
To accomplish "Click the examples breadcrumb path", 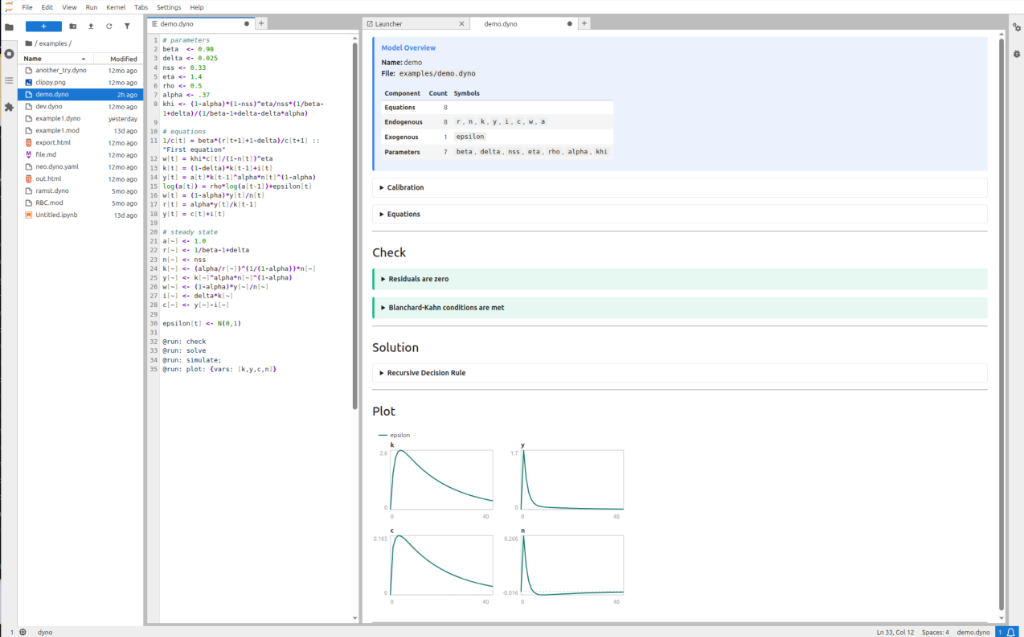I will click(53, 44).
